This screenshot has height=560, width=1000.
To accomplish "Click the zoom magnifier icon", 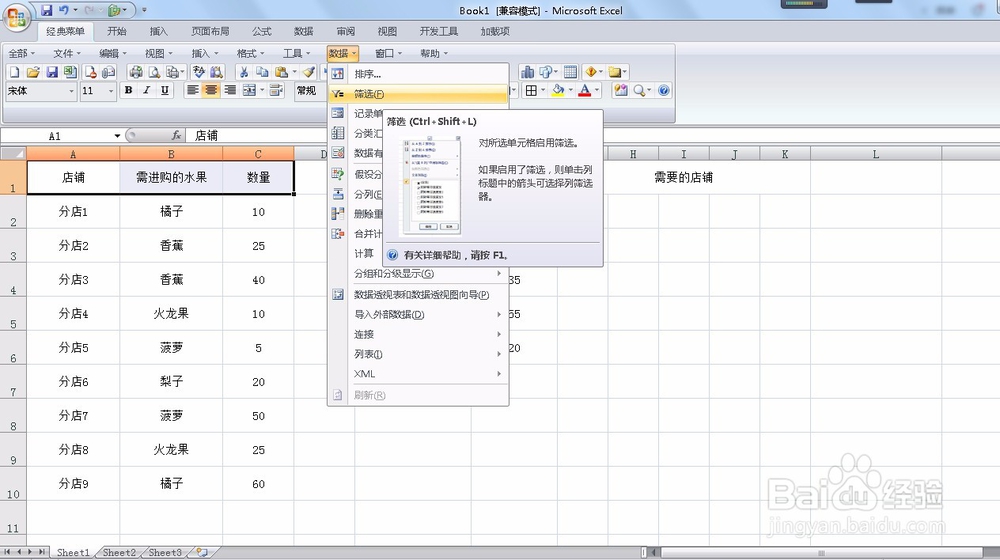I will tap(639, 91).
